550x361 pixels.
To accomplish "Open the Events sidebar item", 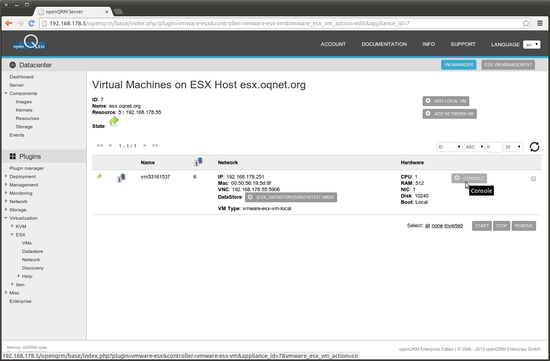I will pos(16,135).
